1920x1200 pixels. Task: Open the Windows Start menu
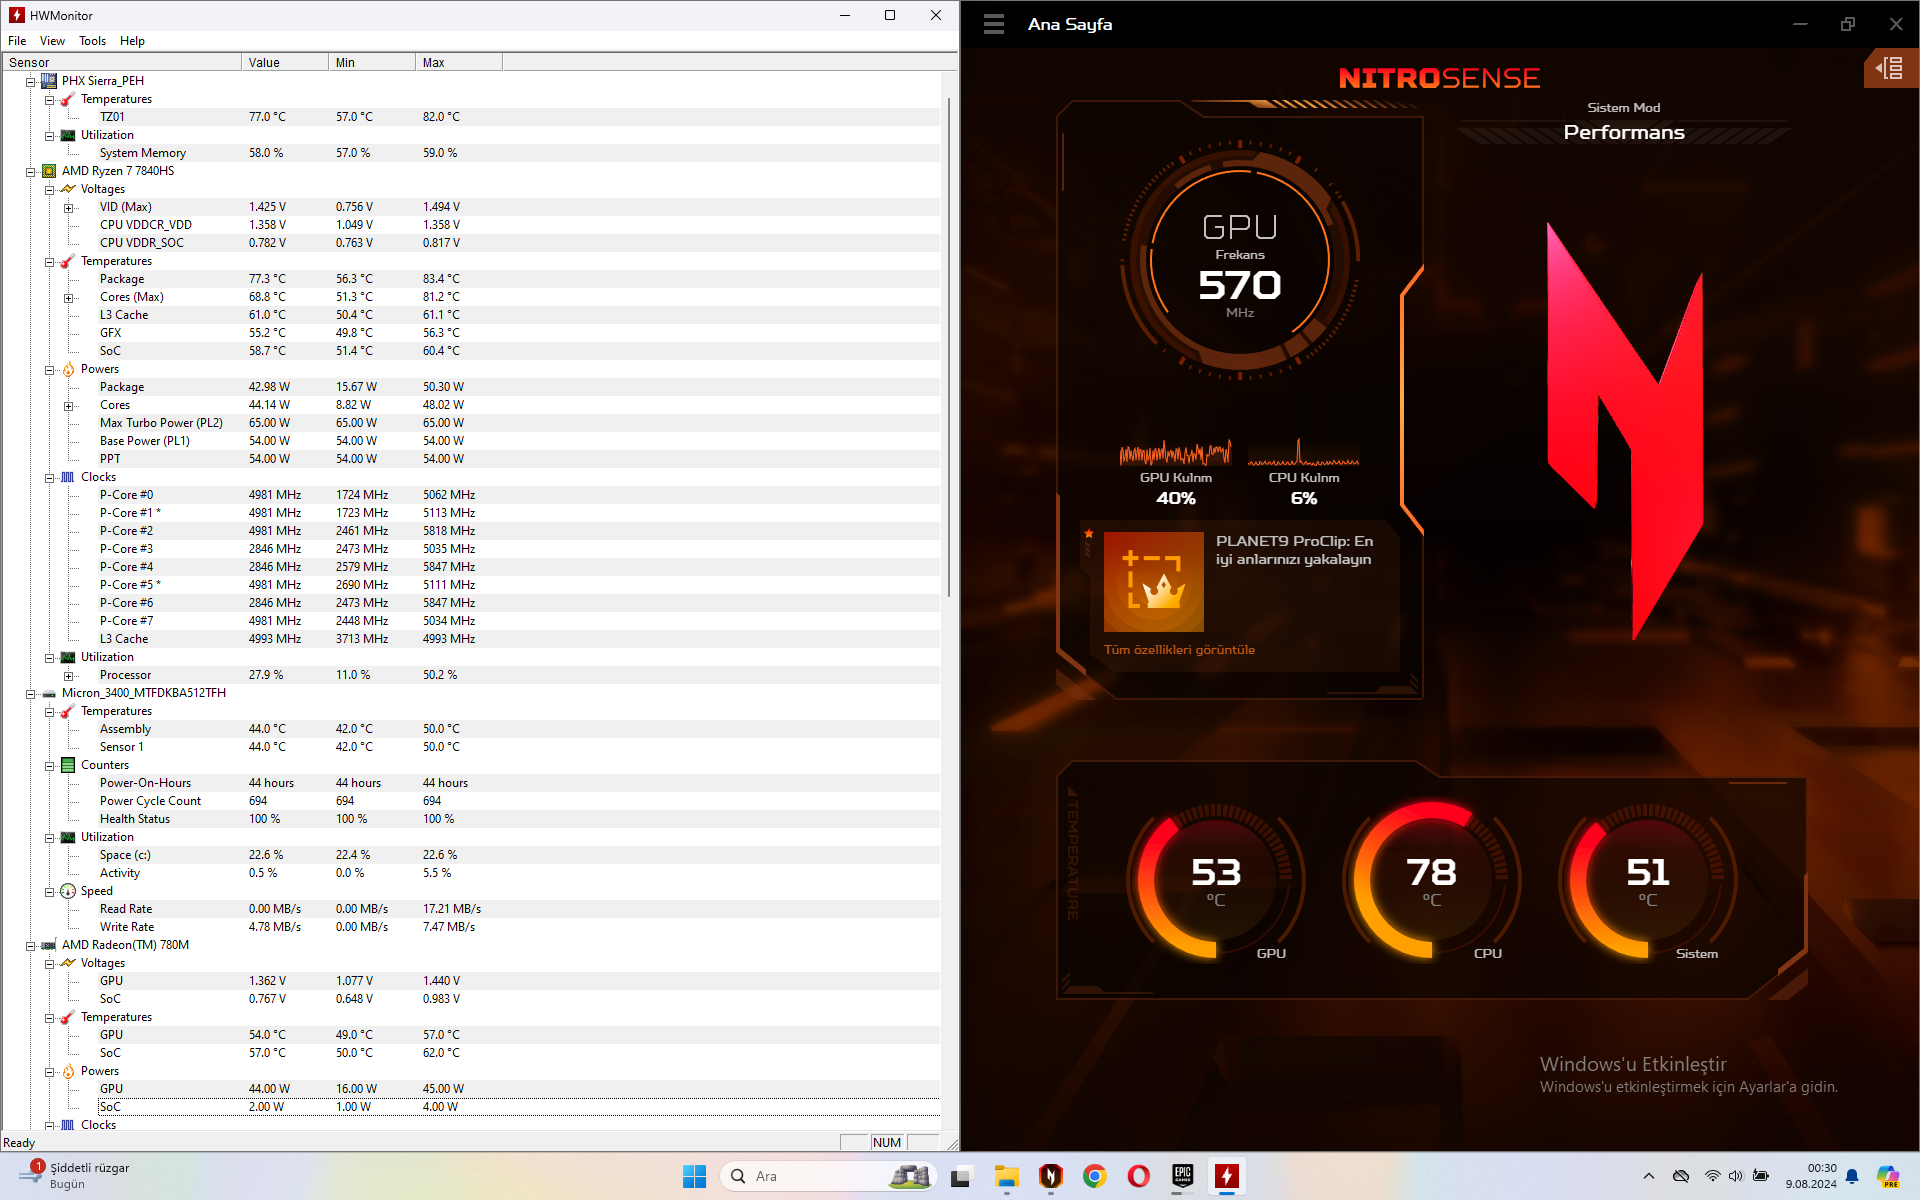pyautogui.click(x=694, y=1176)
